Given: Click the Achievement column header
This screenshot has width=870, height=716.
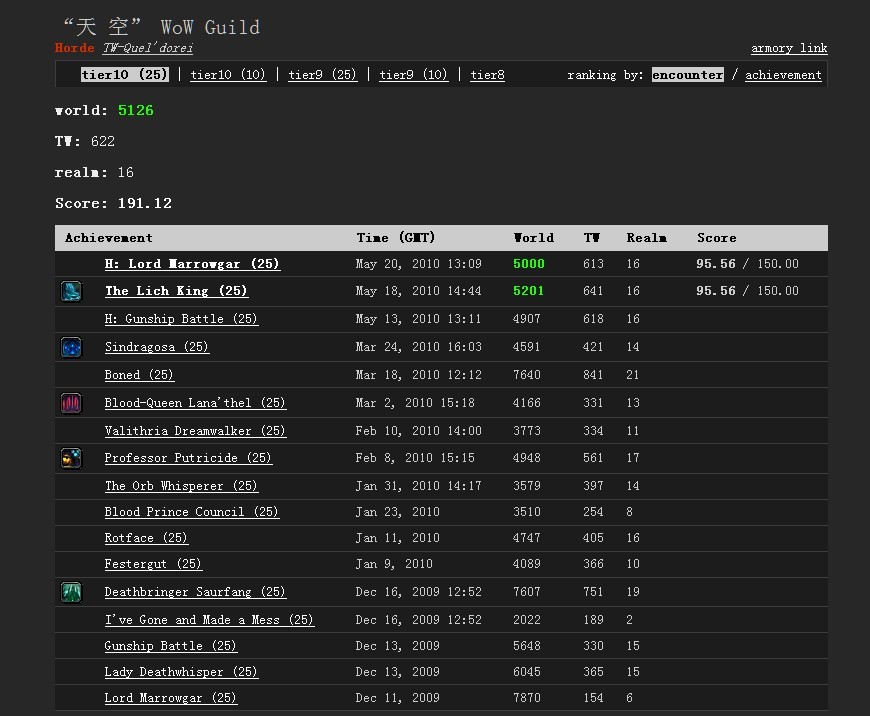Looking at the screenshot, I should pyautogui.click(x=109, y=238).
